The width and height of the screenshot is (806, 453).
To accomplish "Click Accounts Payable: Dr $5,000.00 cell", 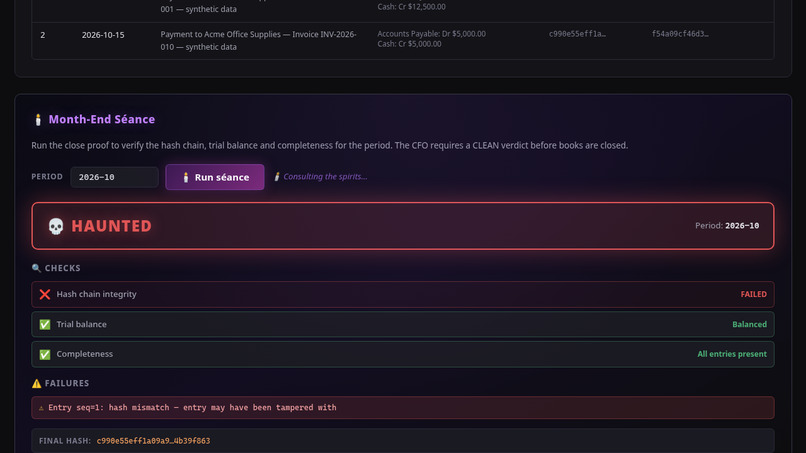I will click(x=431, y=33).
